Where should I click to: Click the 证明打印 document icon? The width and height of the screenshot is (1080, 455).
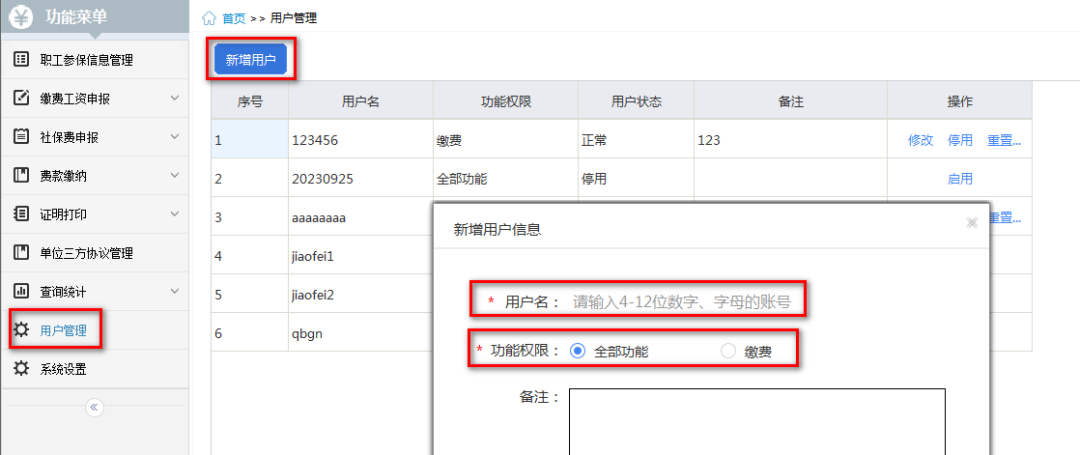[21, 214]
